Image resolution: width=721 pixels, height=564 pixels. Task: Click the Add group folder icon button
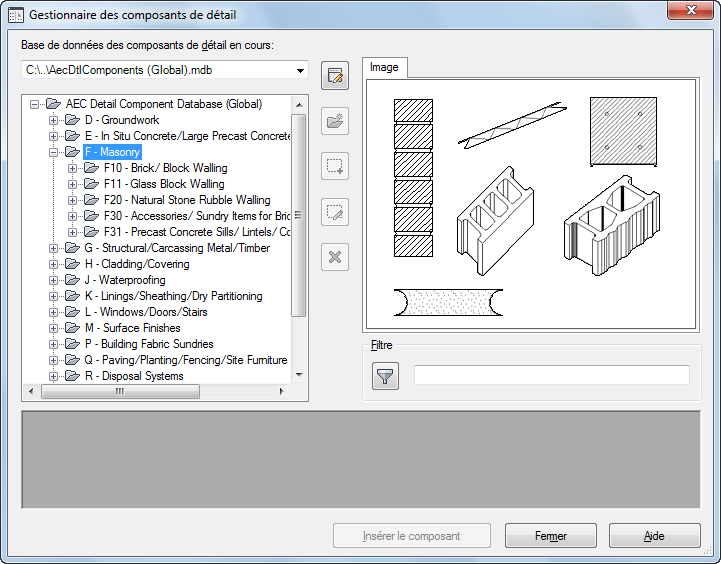(x=335, y=121)
